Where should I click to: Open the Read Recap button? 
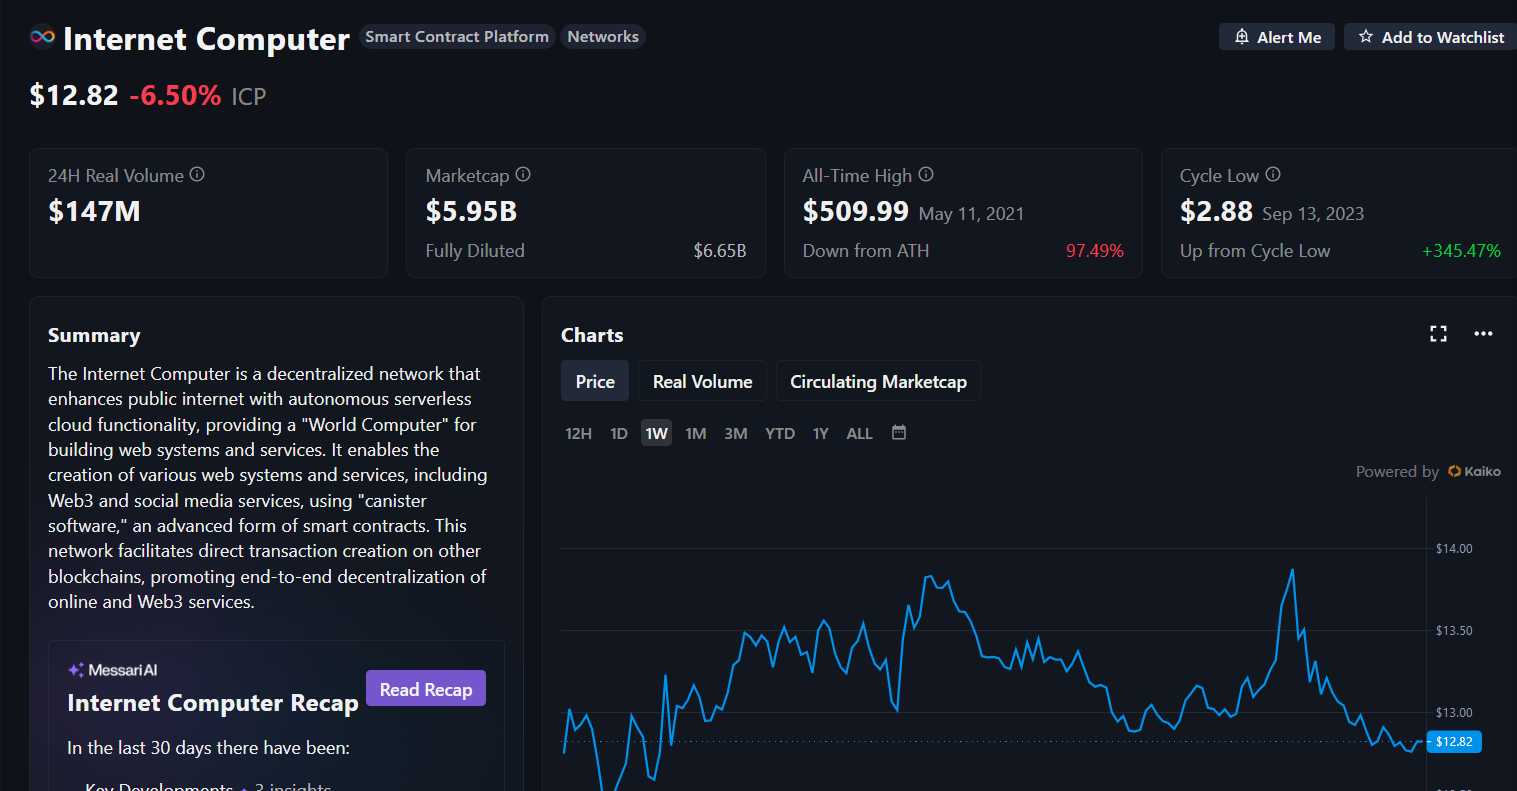coord(426,689)
